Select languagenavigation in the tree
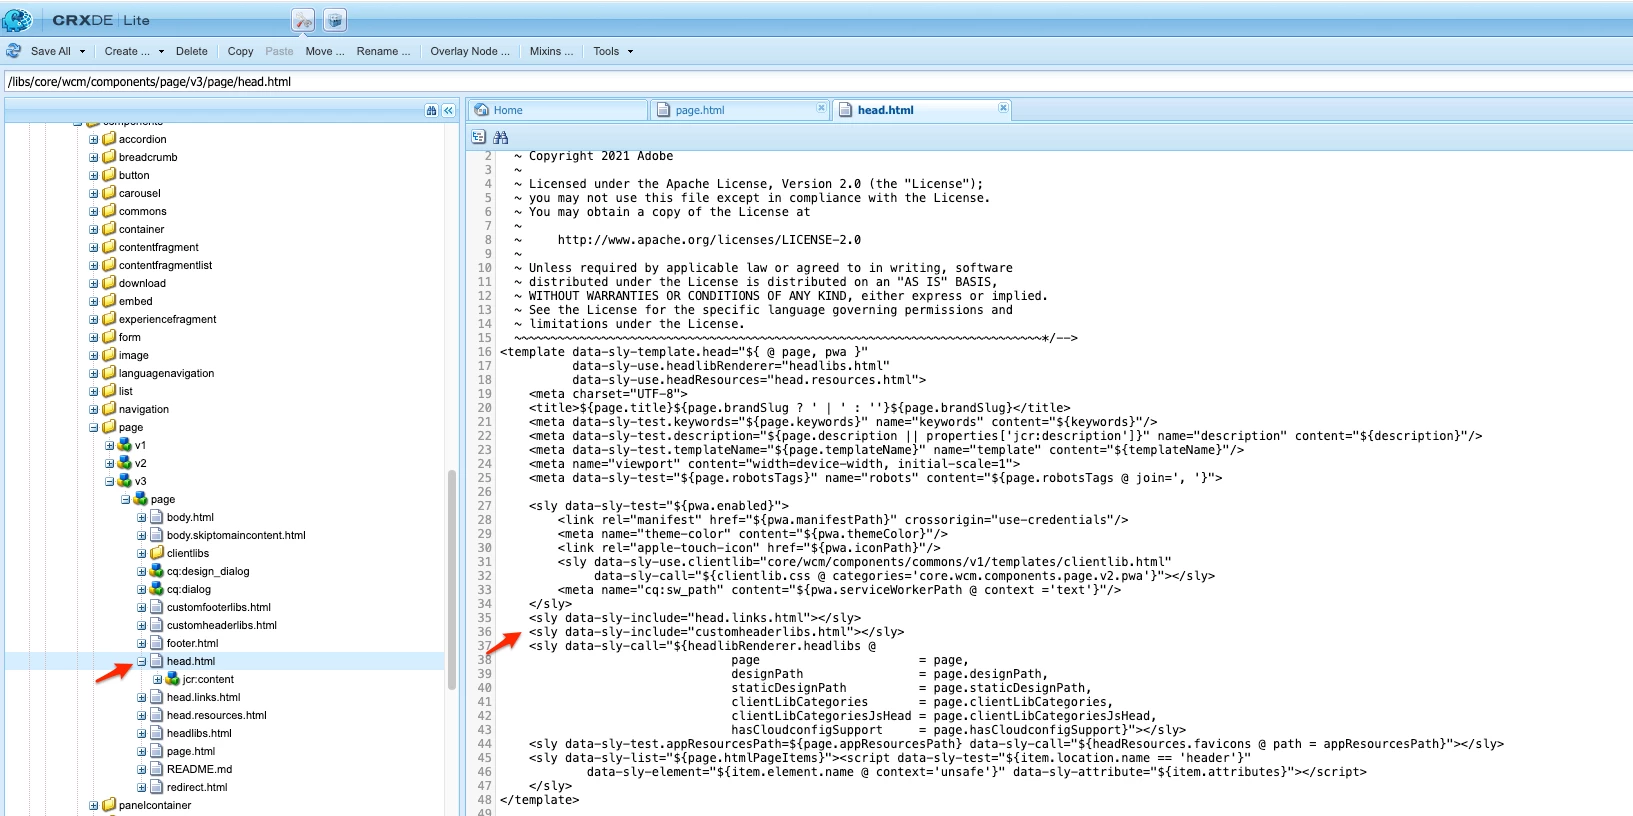 point(166,373)
